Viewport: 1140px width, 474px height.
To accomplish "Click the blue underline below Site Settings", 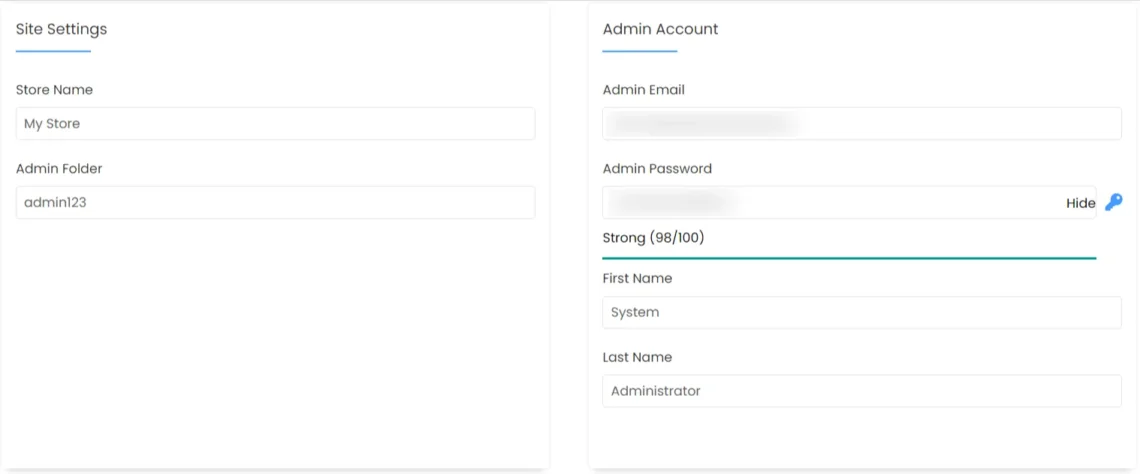I will 53,51.
